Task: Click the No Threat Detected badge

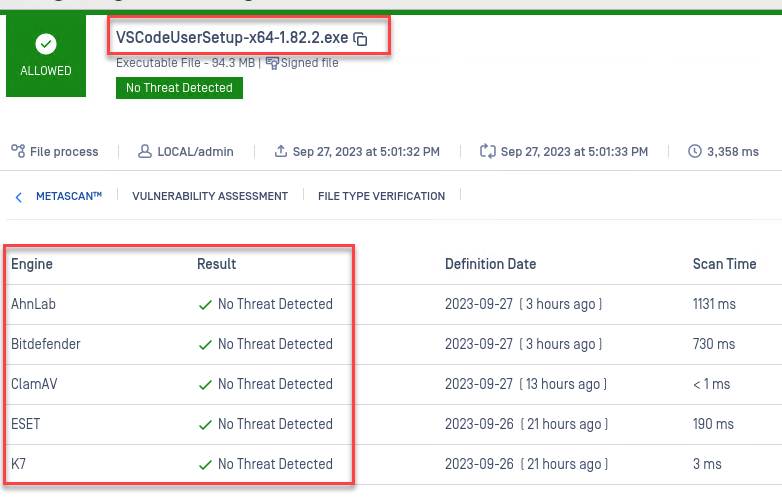Action: pos(179,88)
